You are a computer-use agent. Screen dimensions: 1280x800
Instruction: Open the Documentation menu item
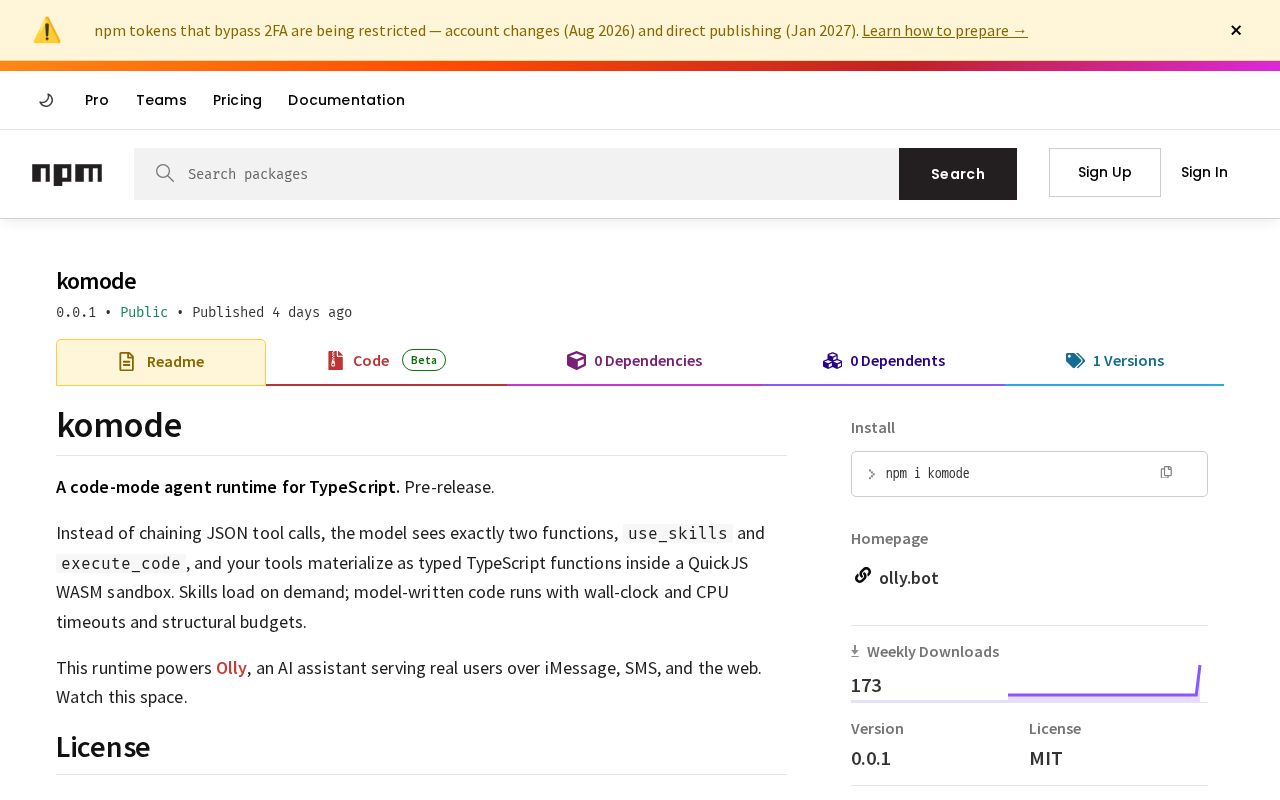click(346, 100)
